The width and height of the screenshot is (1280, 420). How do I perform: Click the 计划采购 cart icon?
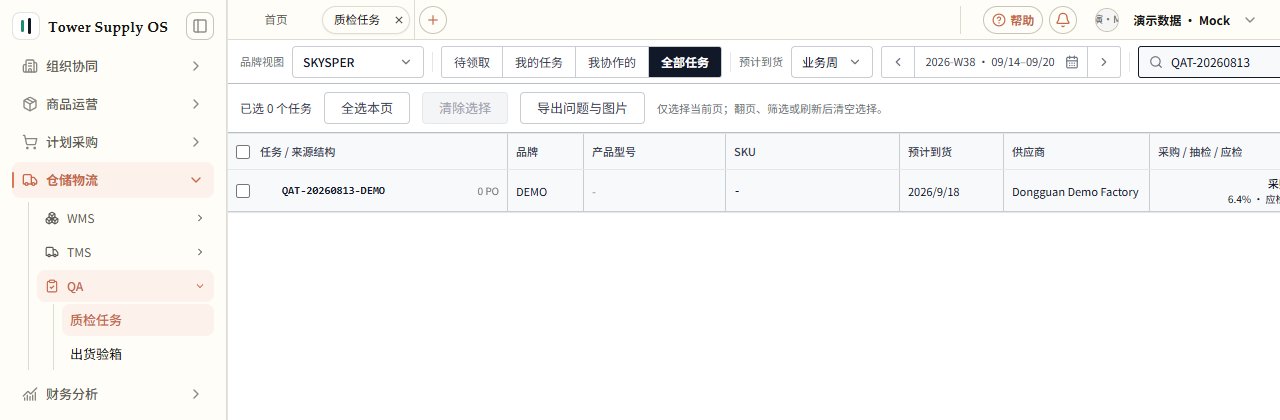(x=30, y=142)
